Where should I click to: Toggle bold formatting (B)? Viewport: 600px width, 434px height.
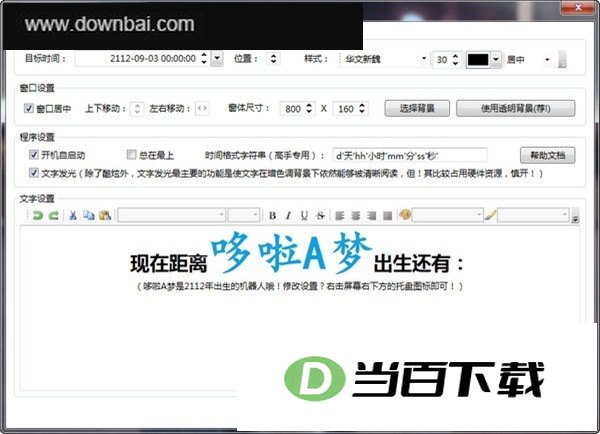click(272, 215)
